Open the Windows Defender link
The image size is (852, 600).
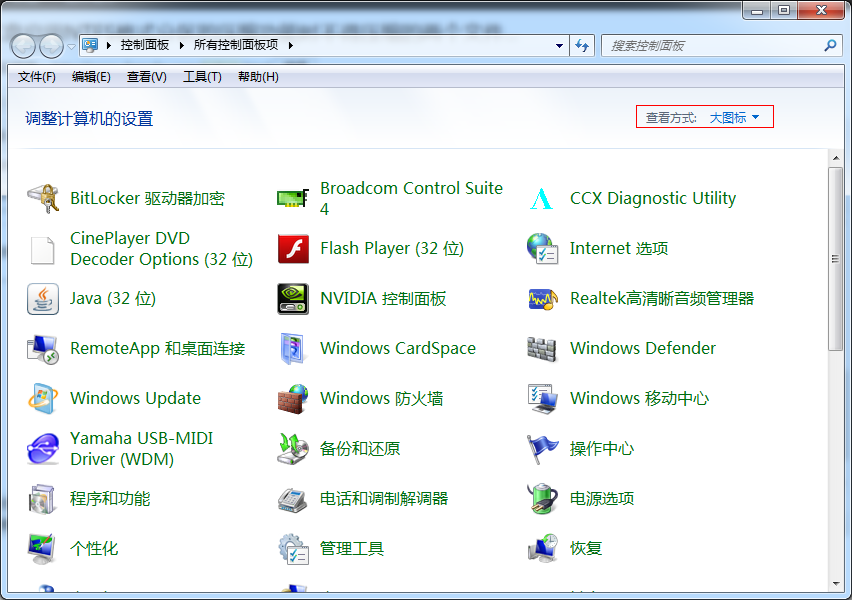pos(642,348)
